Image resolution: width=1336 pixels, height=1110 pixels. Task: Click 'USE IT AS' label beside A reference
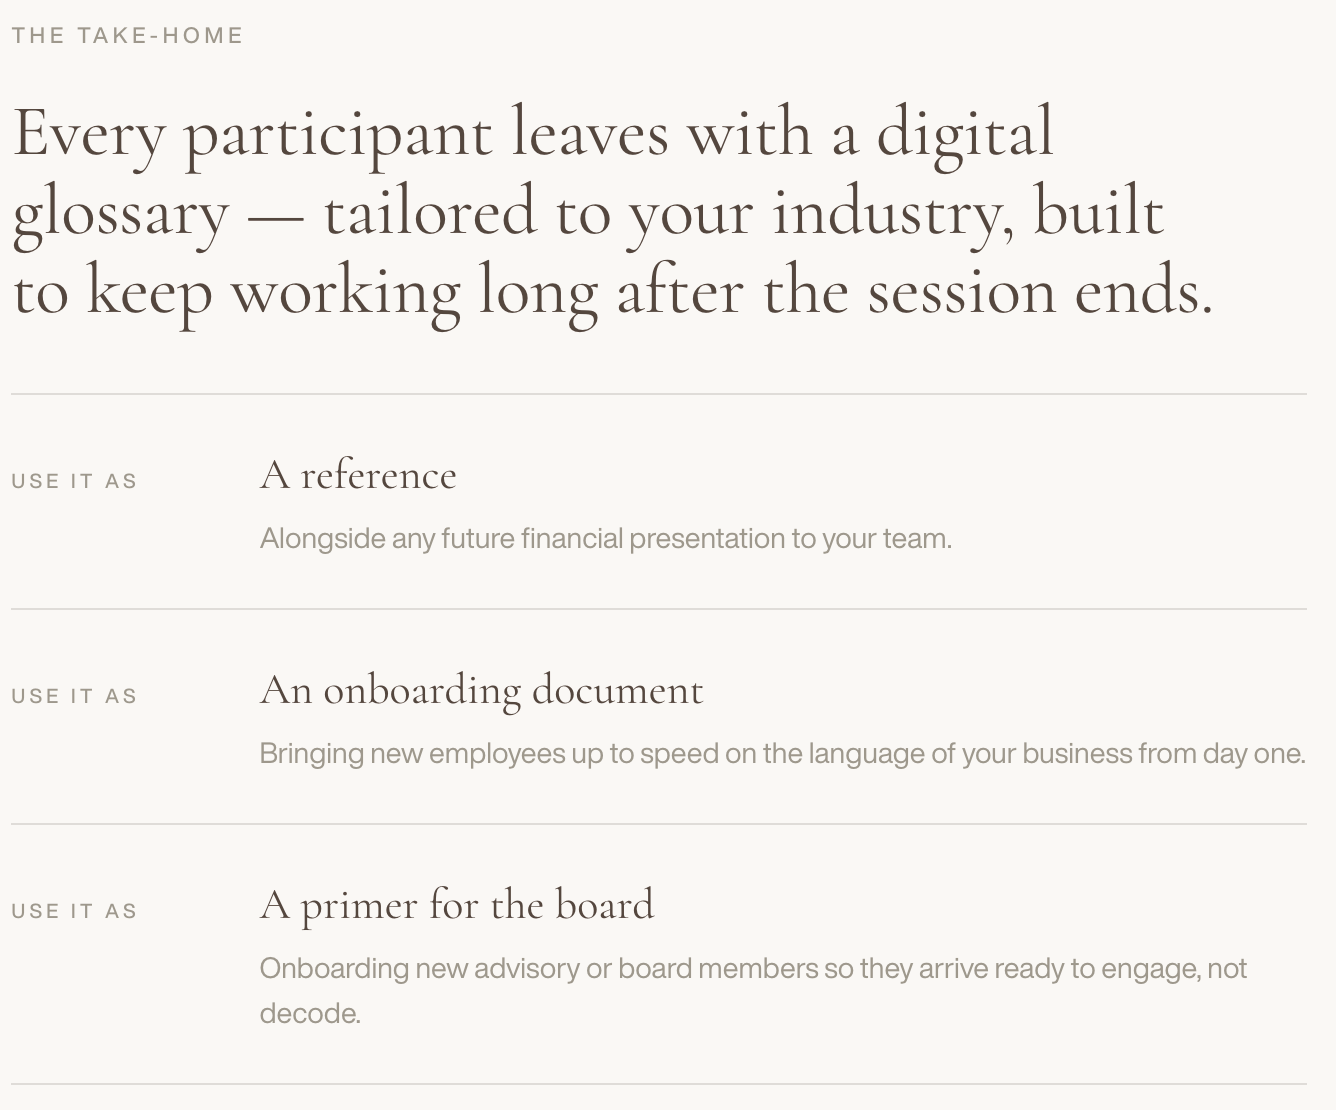74,481
